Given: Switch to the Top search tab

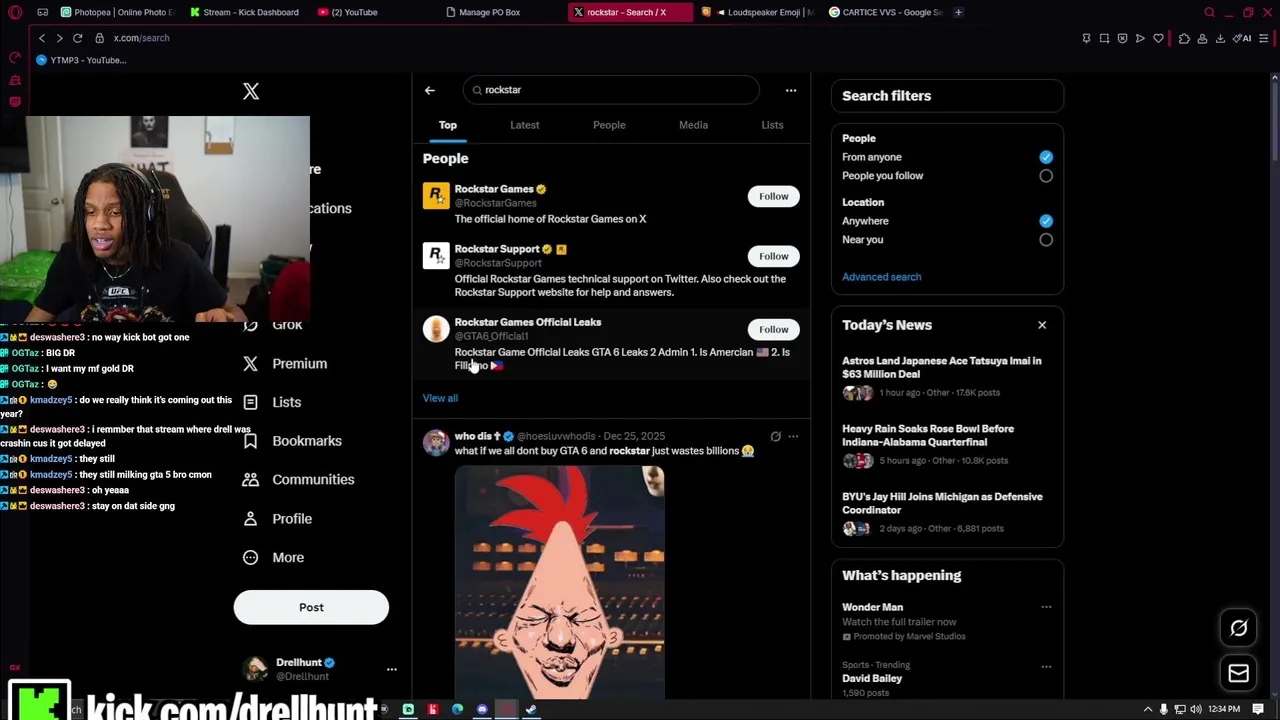Looking at the screenshot, I should coord(448,125).
